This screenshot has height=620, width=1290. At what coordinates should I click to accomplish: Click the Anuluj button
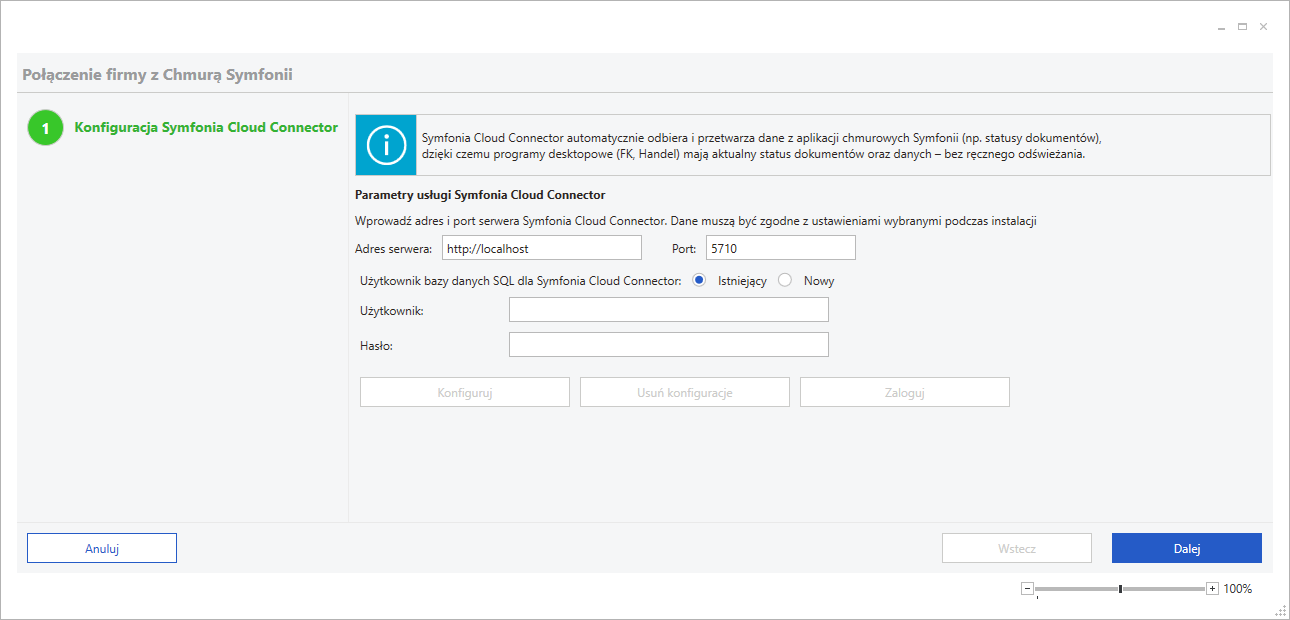(102, 548)
